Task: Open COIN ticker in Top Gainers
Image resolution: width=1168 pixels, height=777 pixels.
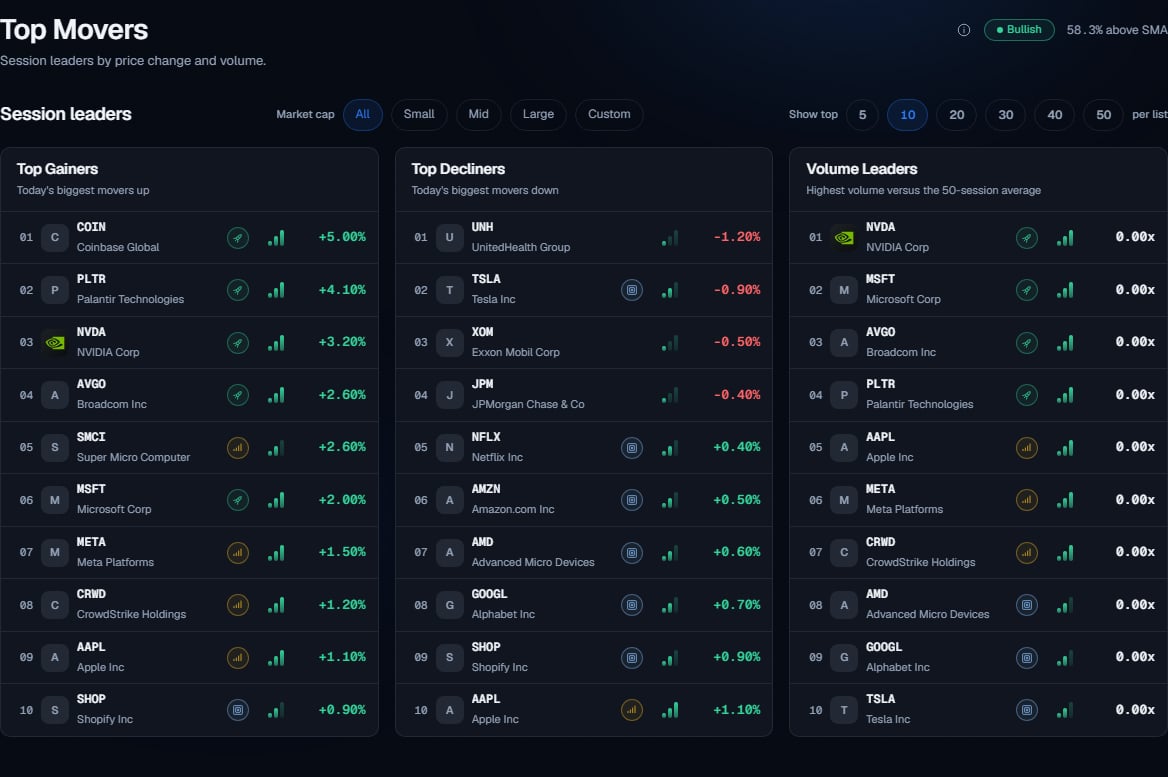Action: [91, 227]
